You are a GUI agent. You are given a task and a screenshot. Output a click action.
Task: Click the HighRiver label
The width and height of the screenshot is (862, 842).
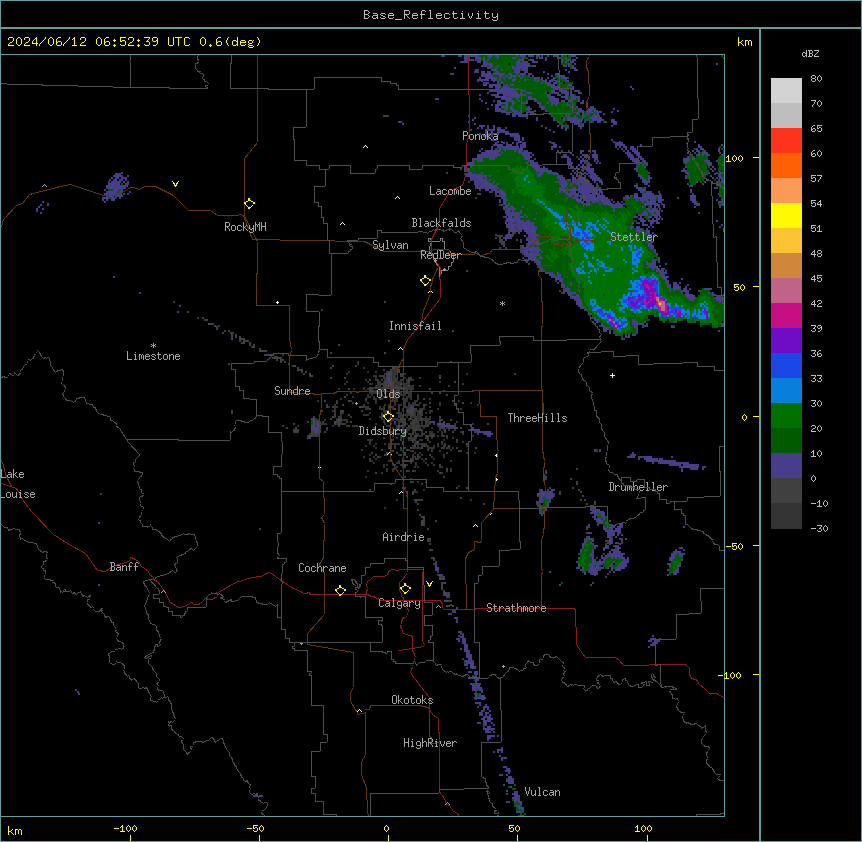pyautogui.click(x=430, y=743)
